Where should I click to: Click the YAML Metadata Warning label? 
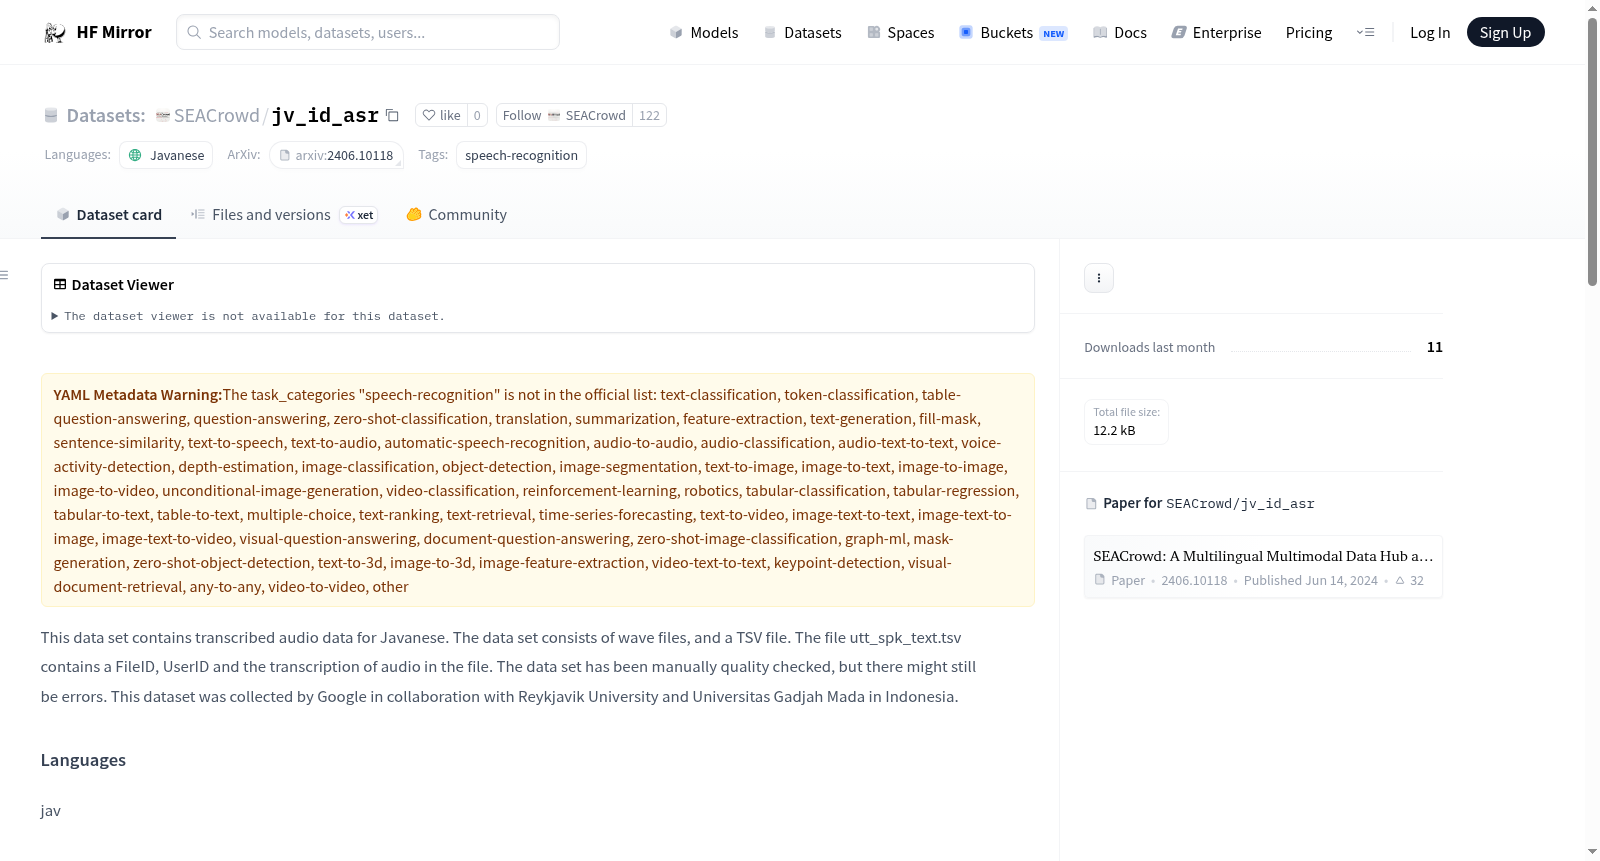tap(138, 395)
